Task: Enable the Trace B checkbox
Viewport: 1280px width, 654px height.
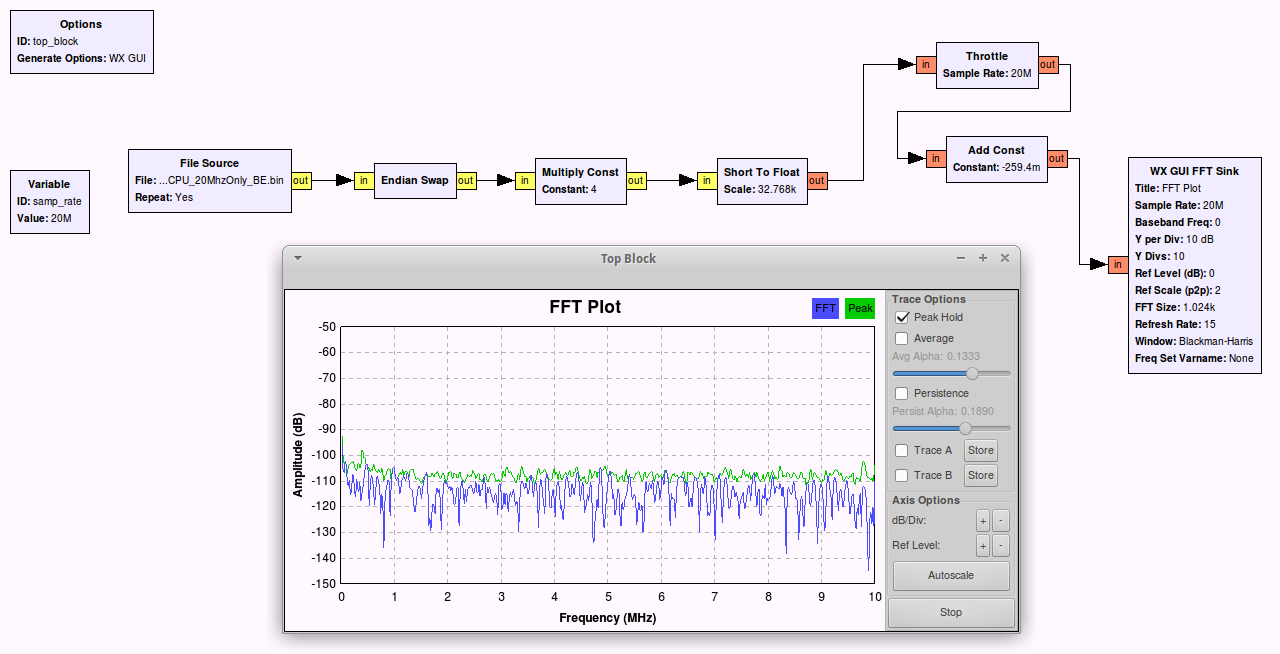Action: 902,475
